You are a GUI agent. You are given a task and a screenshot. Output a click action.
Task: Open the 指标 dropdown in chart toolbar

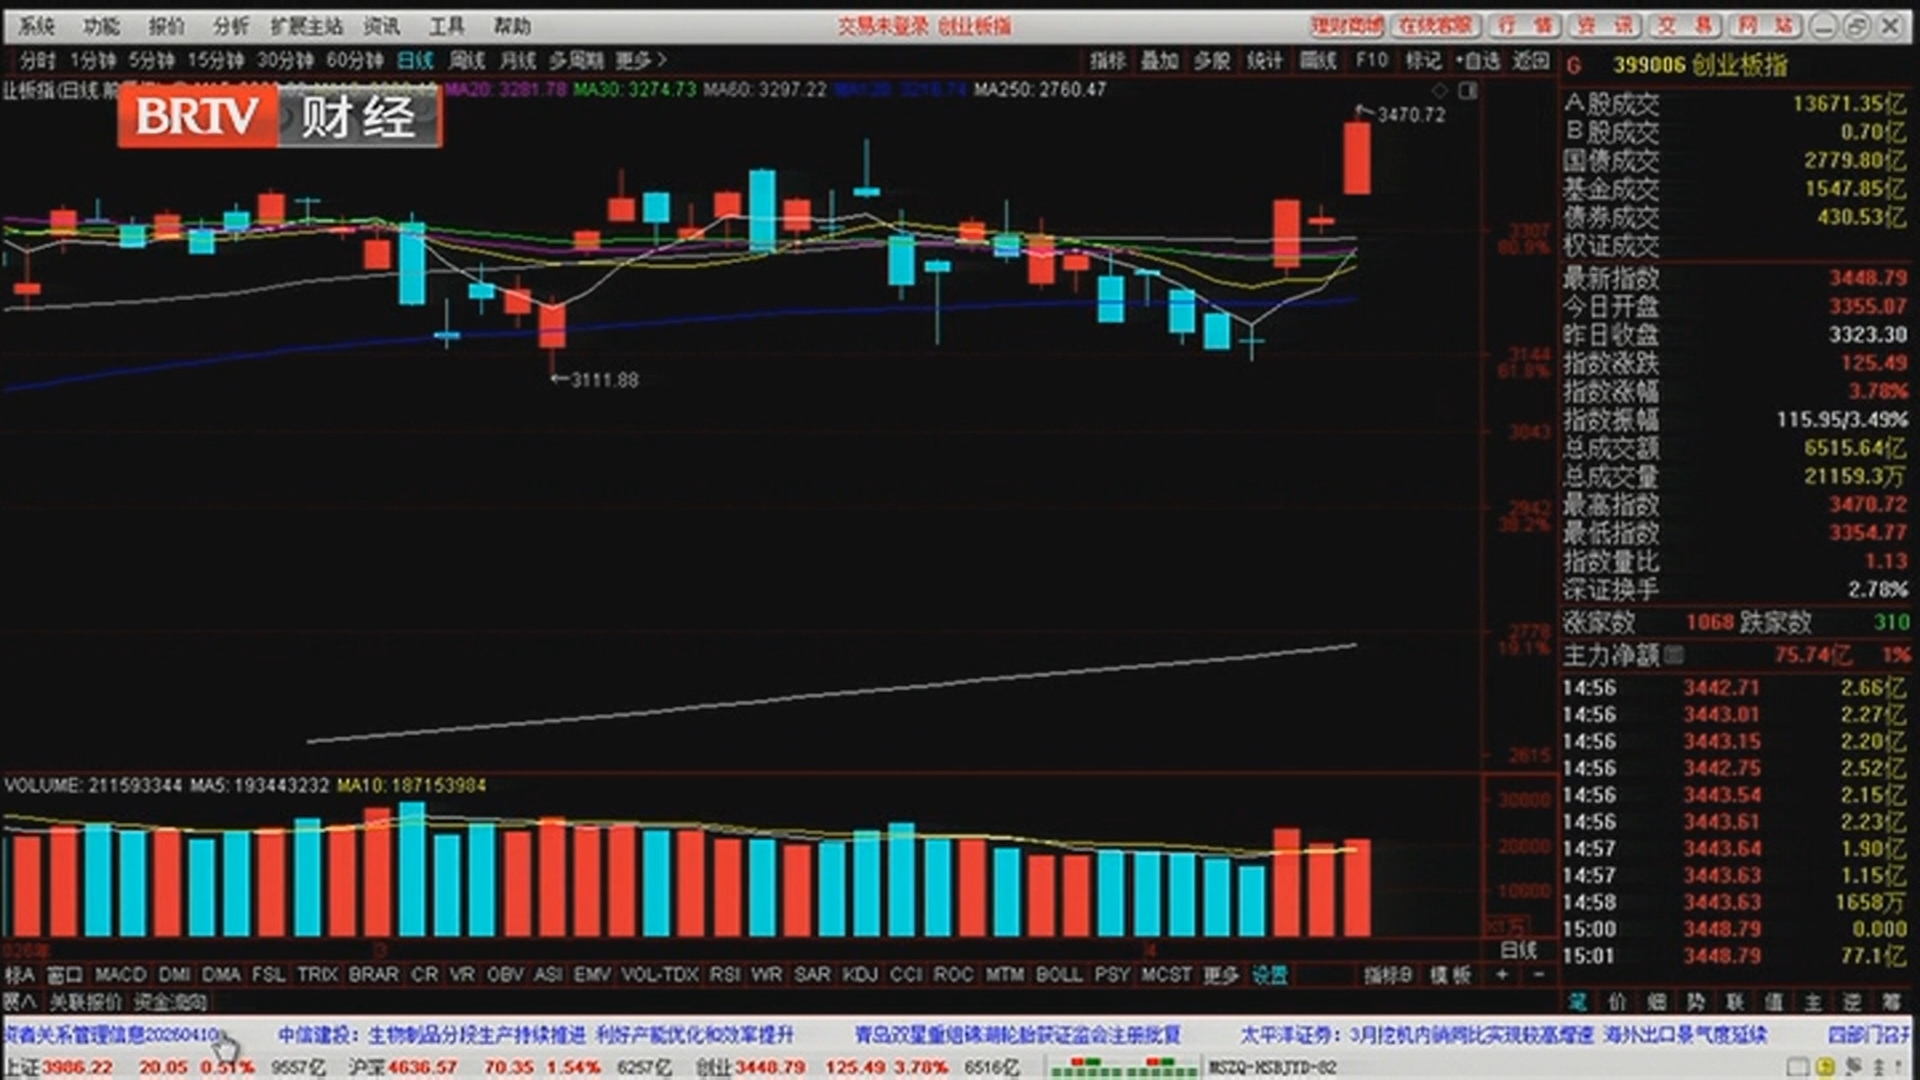tap(1107, 61)
